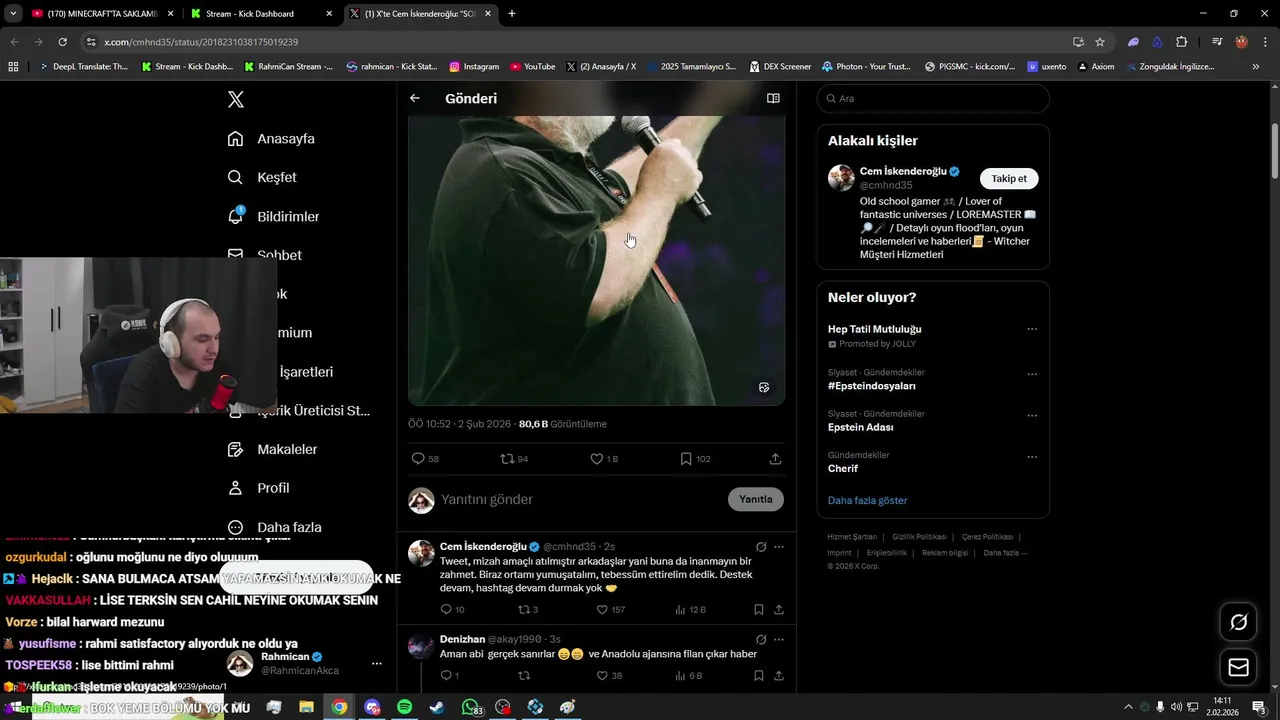Click the reply icon showing 58
The image size is (1280, 720).
pos(418,459)
